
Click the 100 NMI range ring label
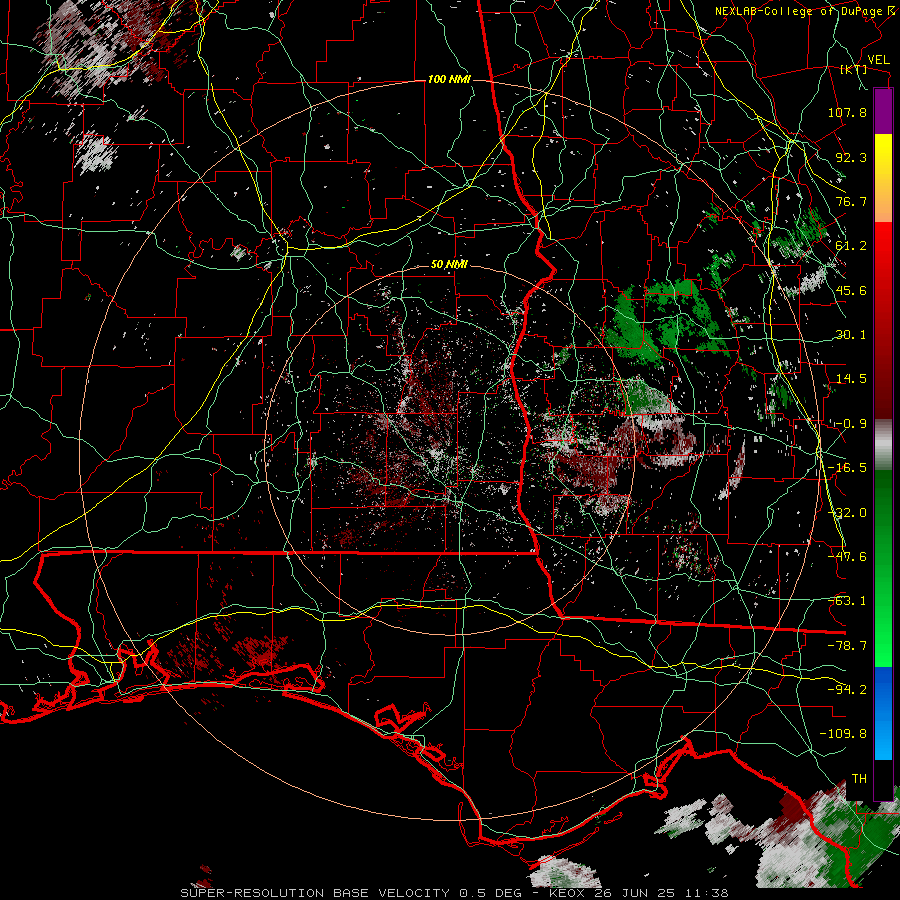click(x=449, y=79)
